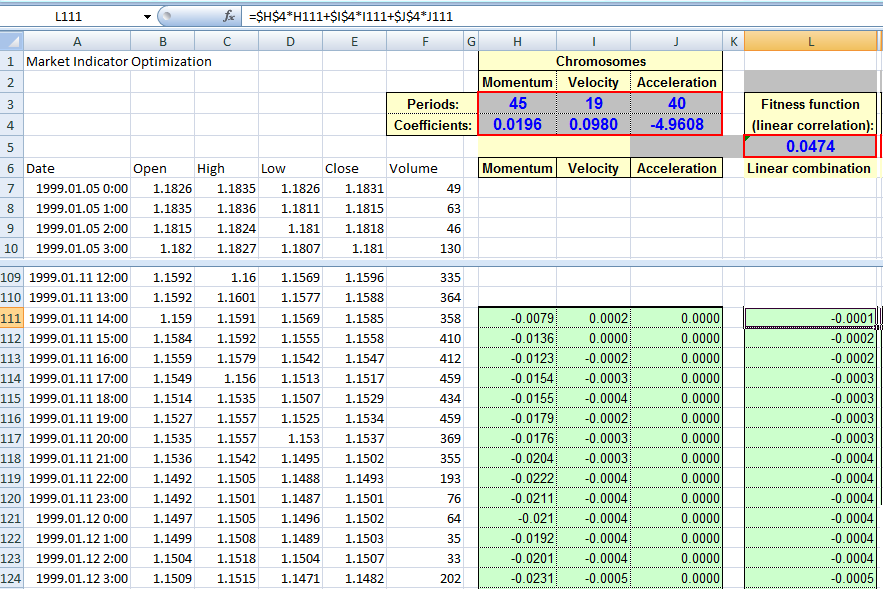Select row 5 header
883x589 pixels.
click(11, 147)
